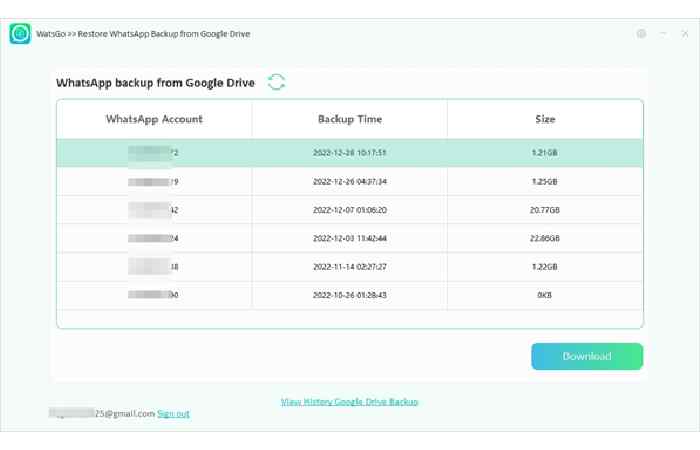This screenshot has height=450, width=700.
Task: Click the signed-in gmail.com address
Action: 102,413
